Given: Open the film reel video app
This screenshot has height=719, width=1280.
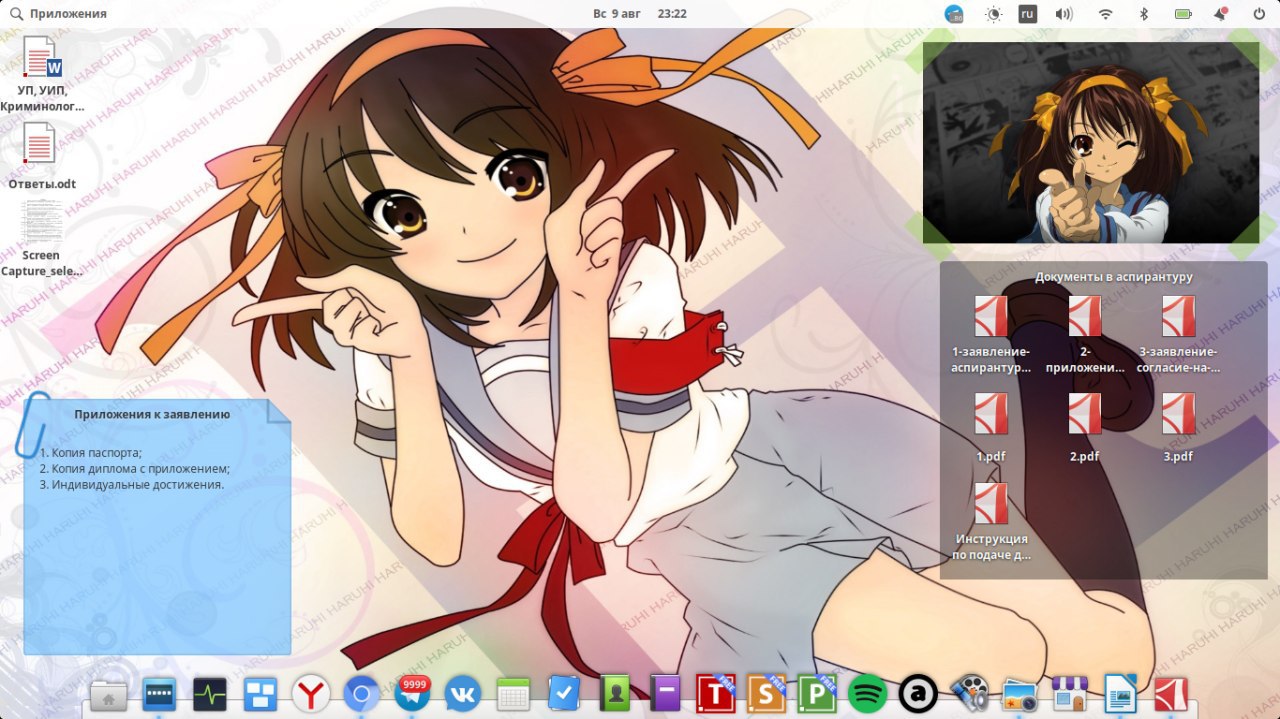Looking at the screenshot, I should 969,694.
